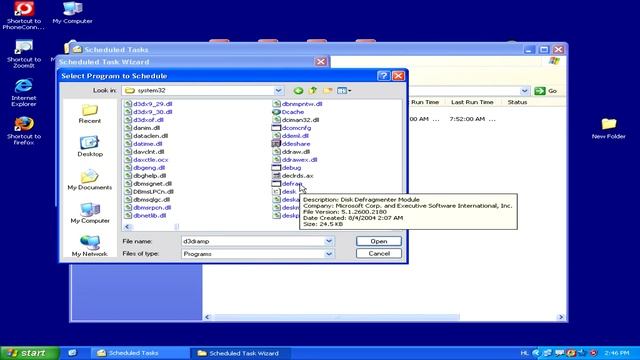
Task: Select danim.dll file
Action: [x=142, y=128]
